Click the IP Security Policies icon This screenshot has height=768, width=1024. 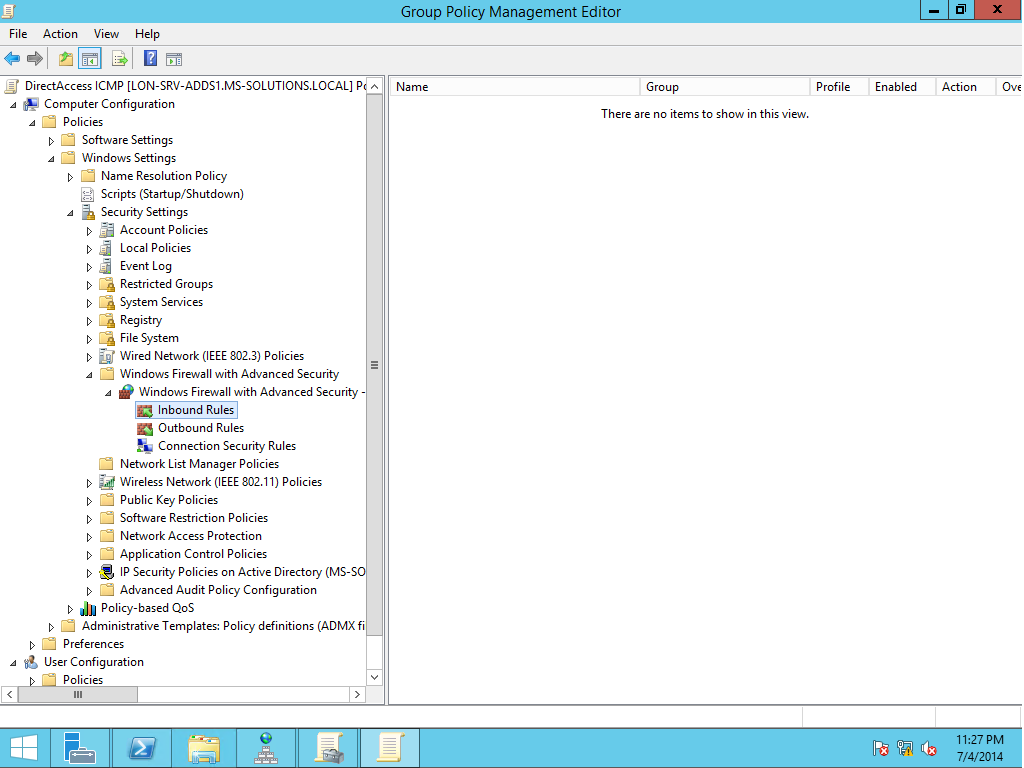tap(106, 572)
